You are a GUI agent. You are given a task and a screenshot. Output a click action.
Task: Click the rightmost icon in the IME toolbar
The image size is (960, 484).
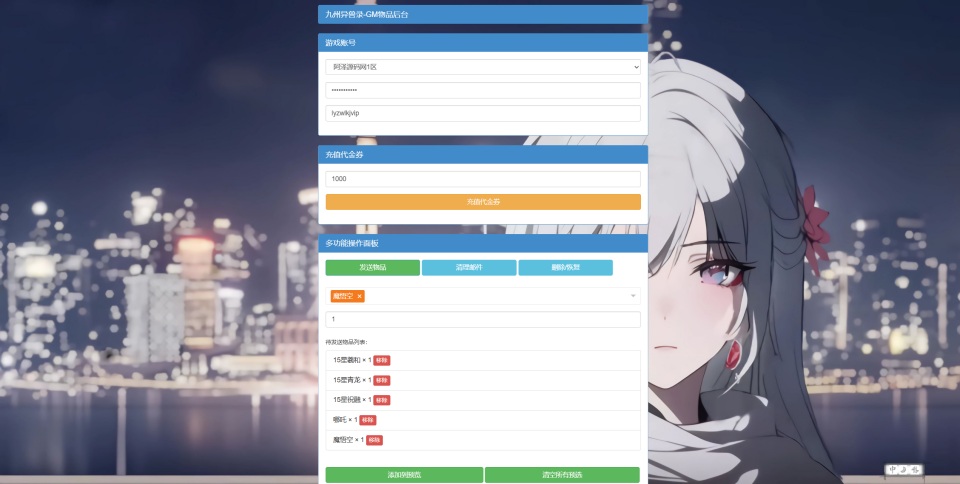tap(915, 470)
